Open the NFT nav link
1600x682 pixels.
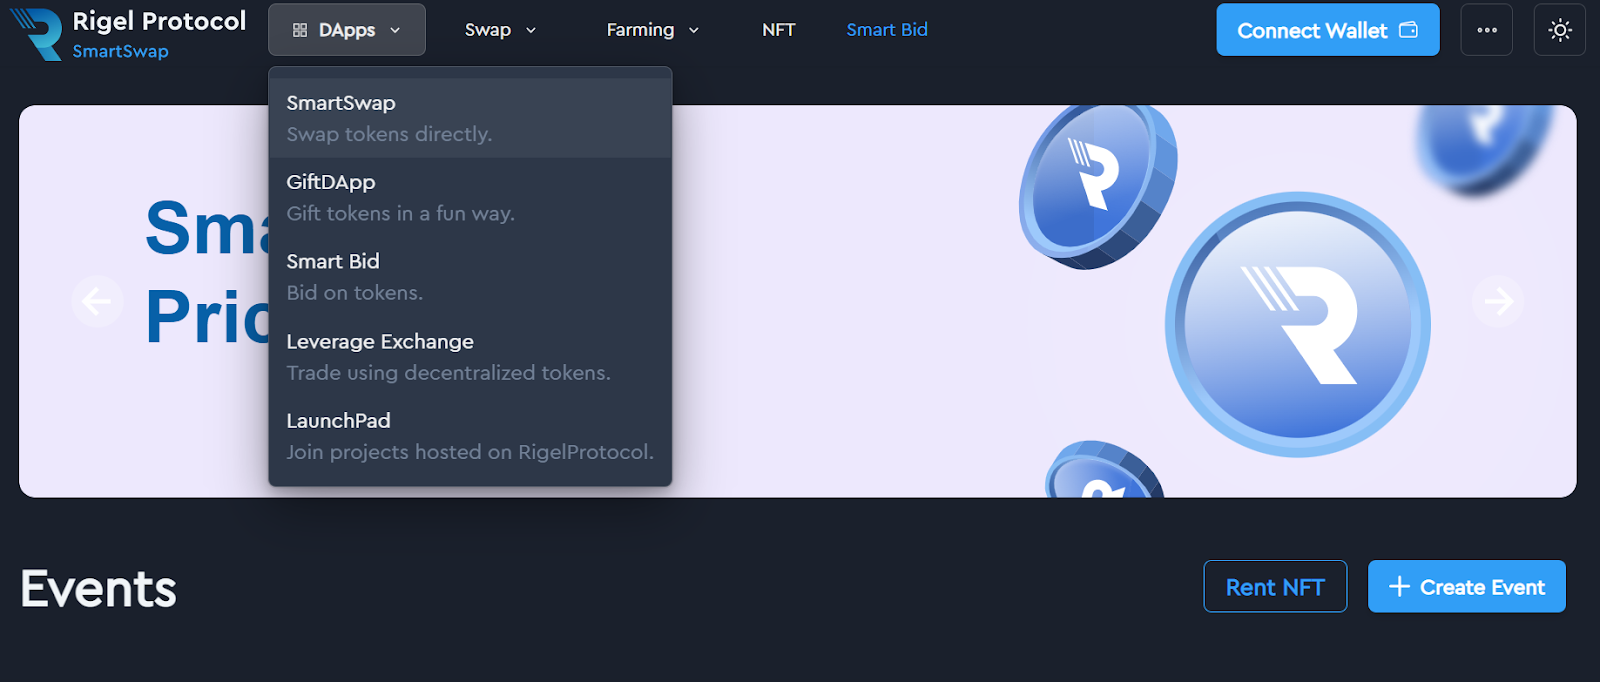click(x=778, y=30)
